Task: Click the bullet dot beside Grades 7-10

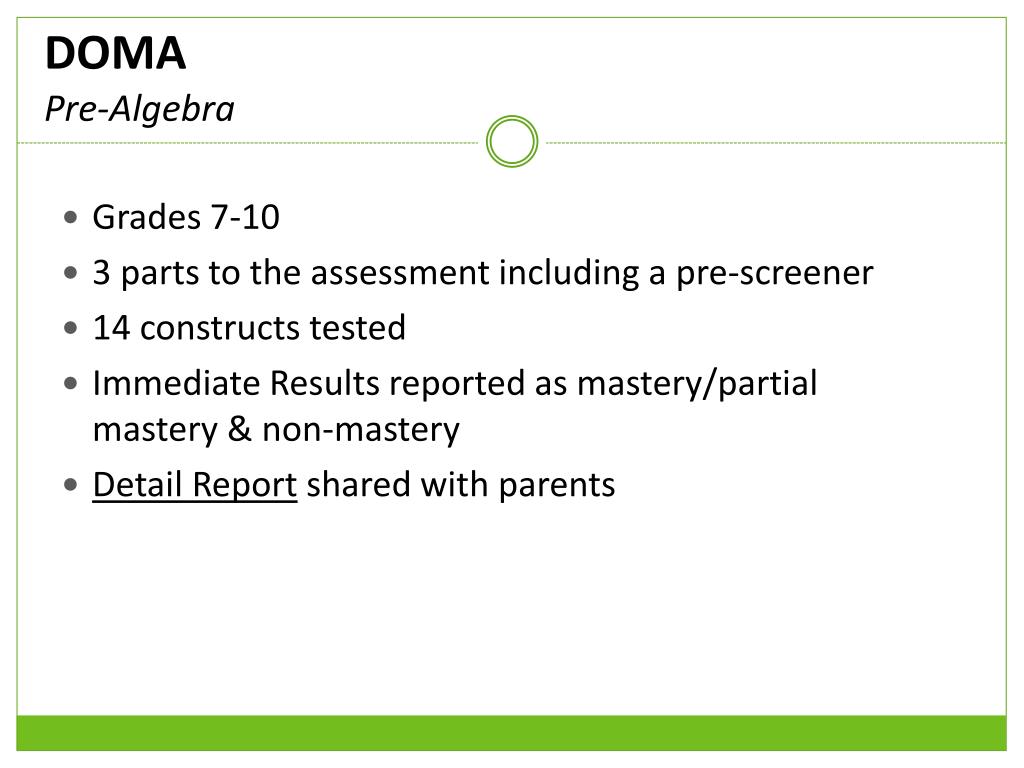Action: click(69, 217)
